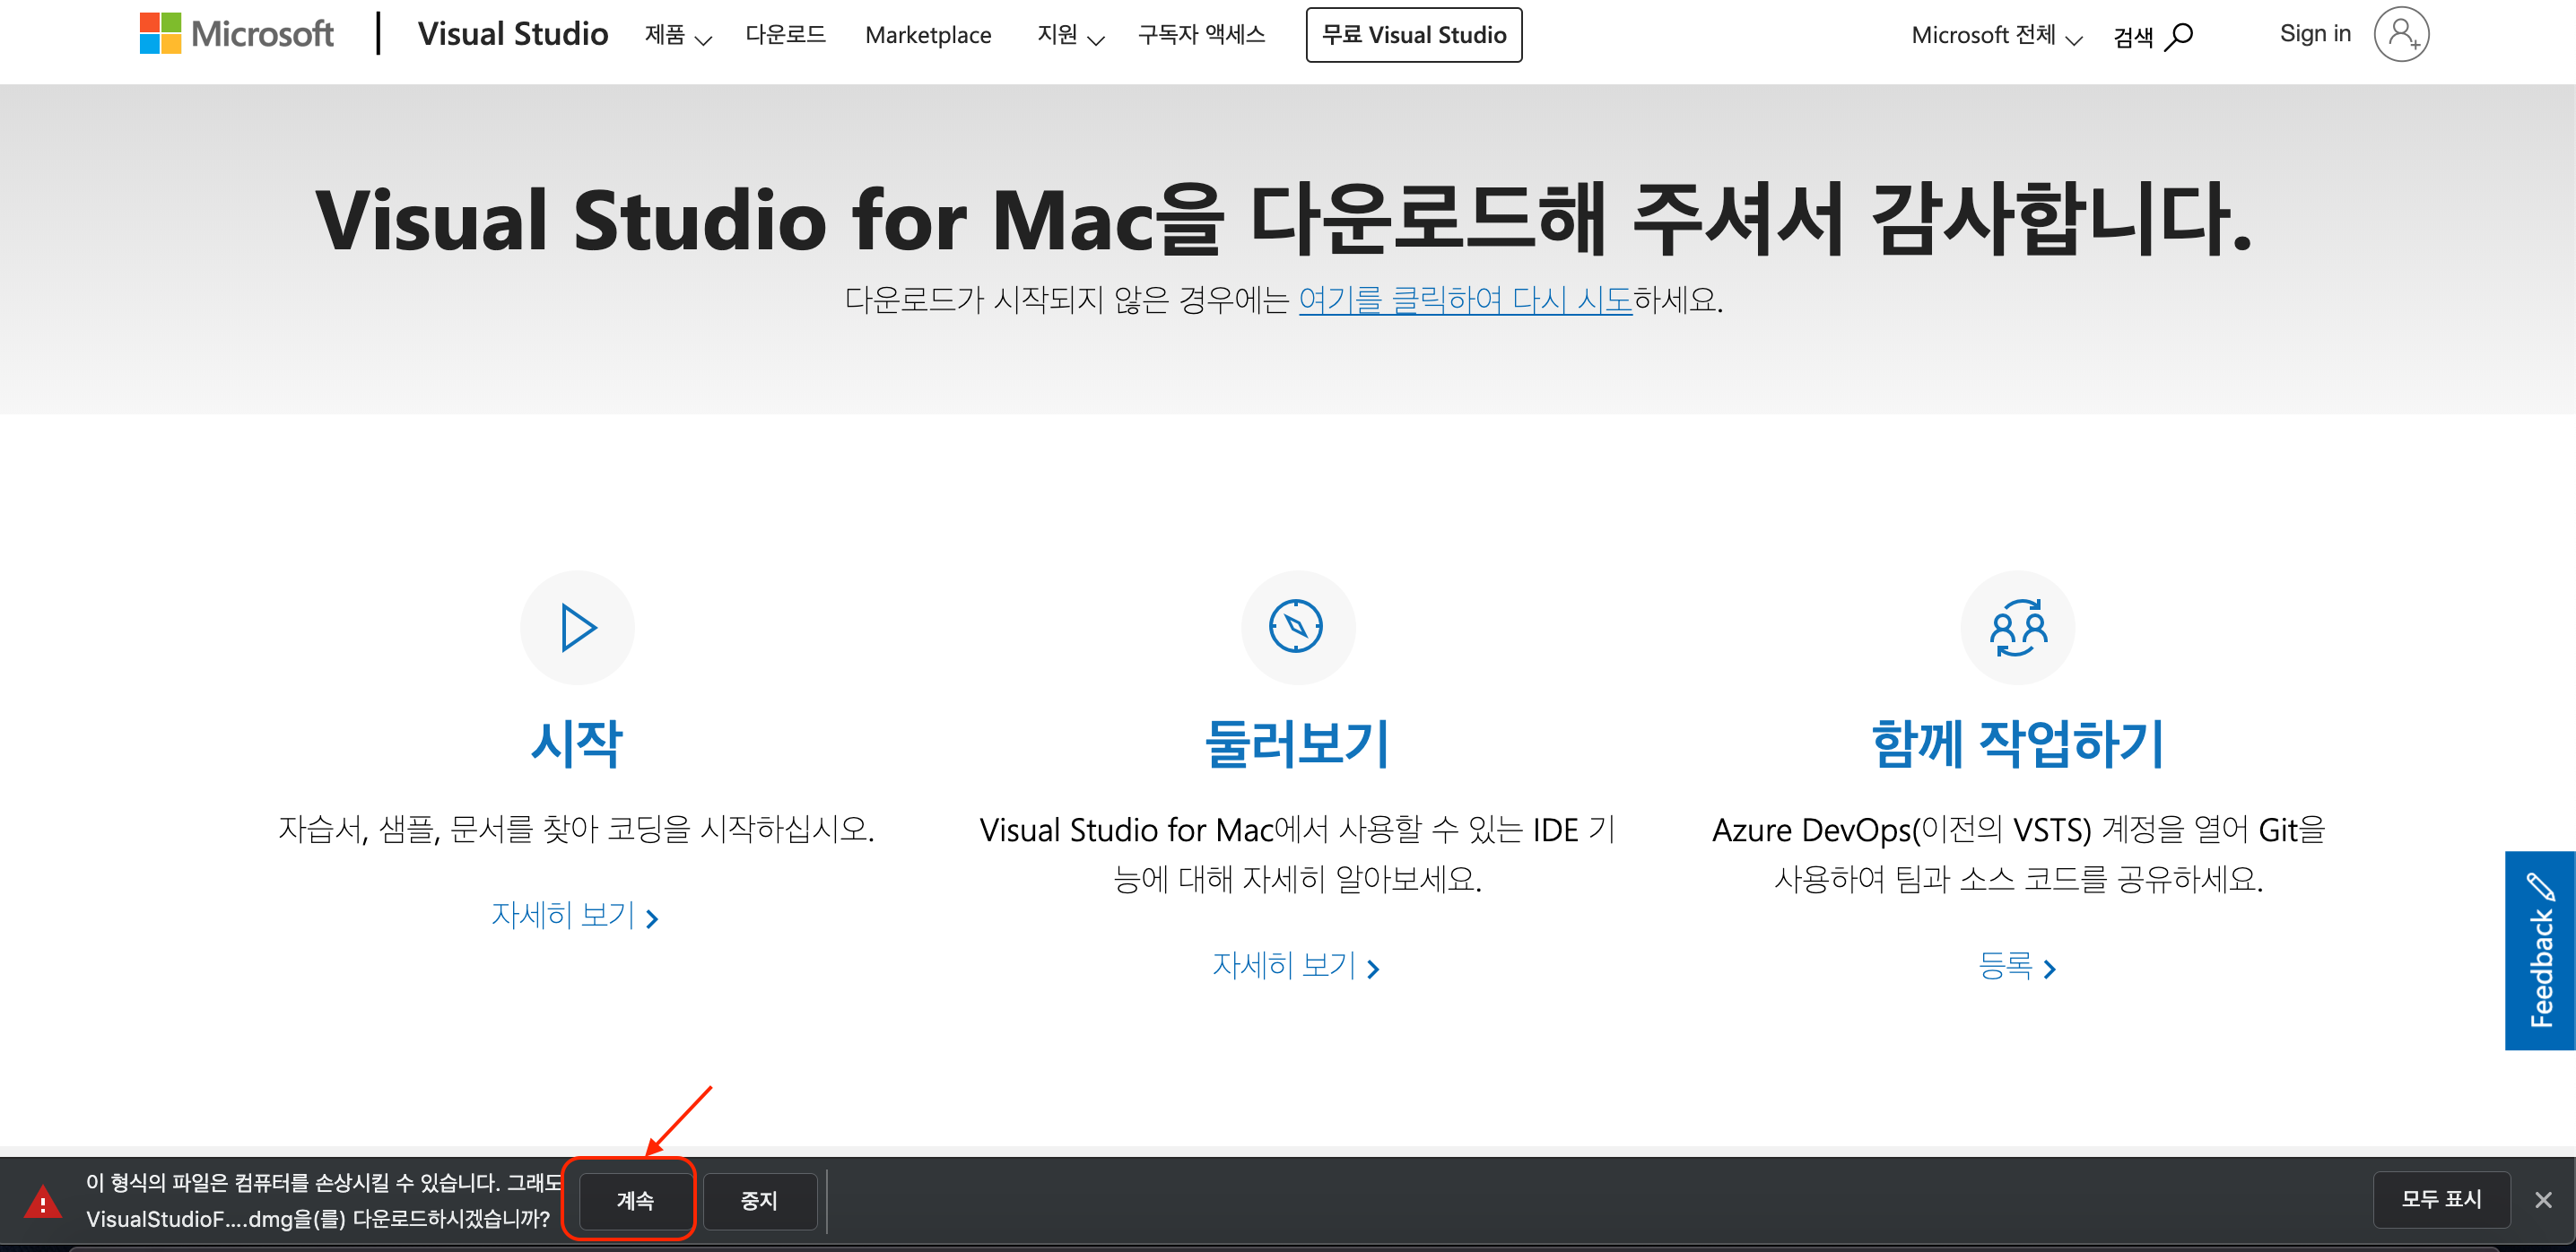Click the compass icon above 둘러보기
2576x1252 pixels.
(1296, 628)
